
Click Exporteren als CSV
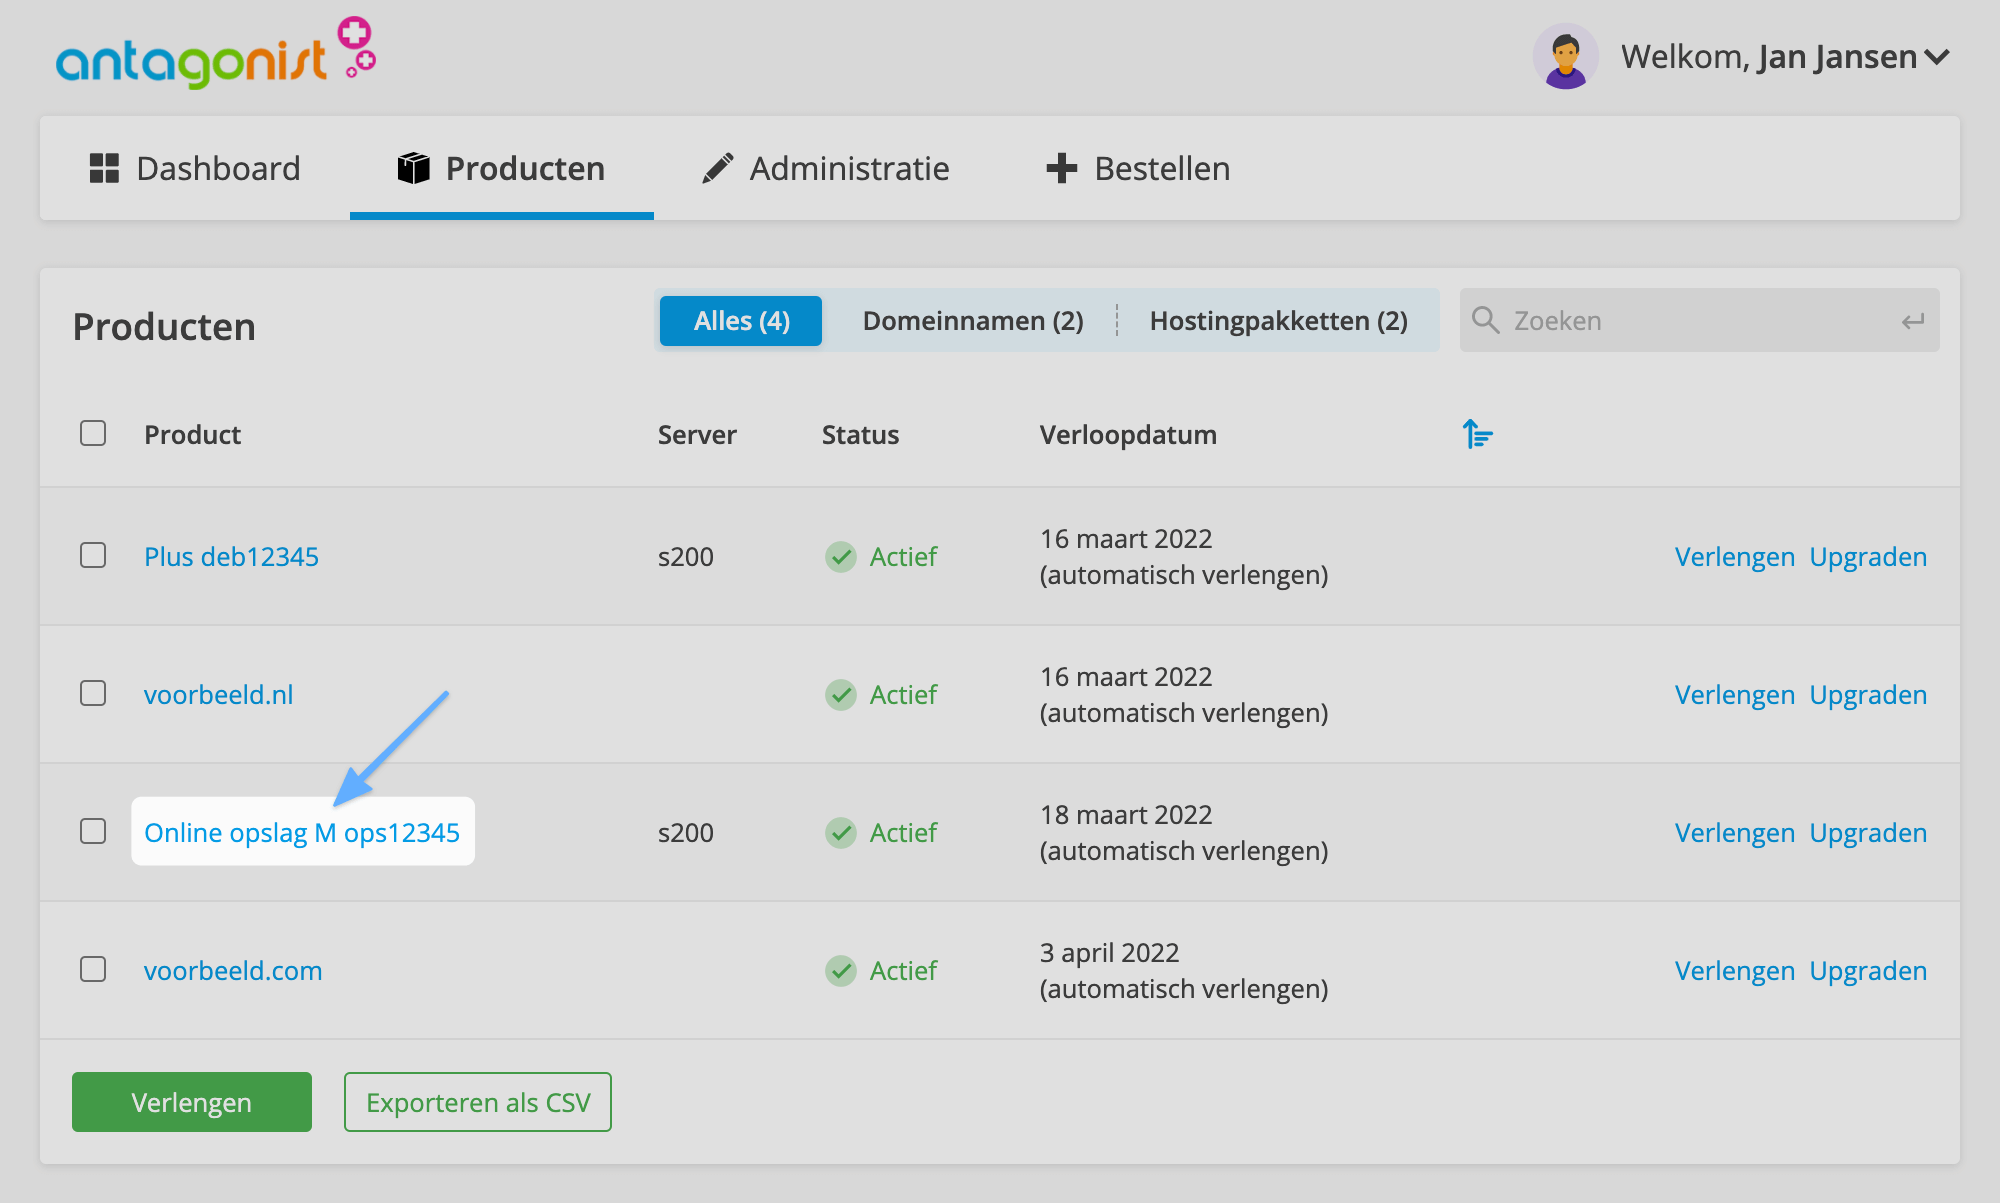pyautogui.click(x=477, y=1101)
